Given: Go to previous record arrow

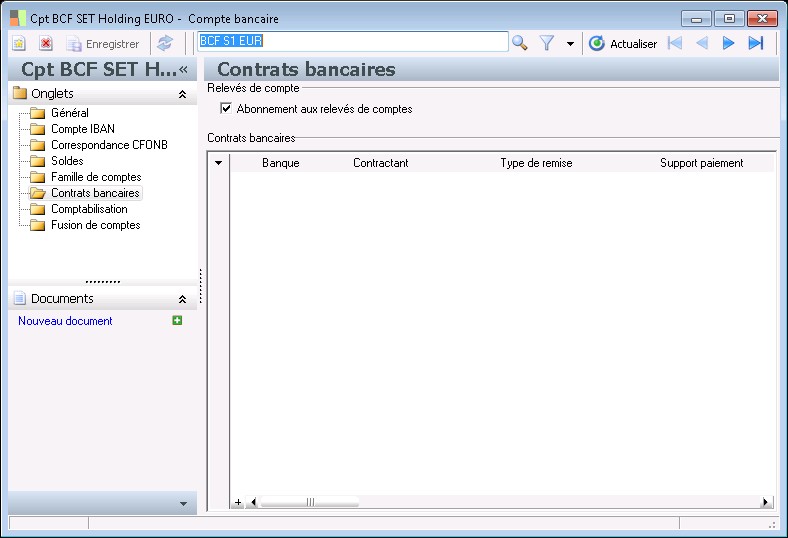Looking at the screenshot, I should click(x=702, y=43).
